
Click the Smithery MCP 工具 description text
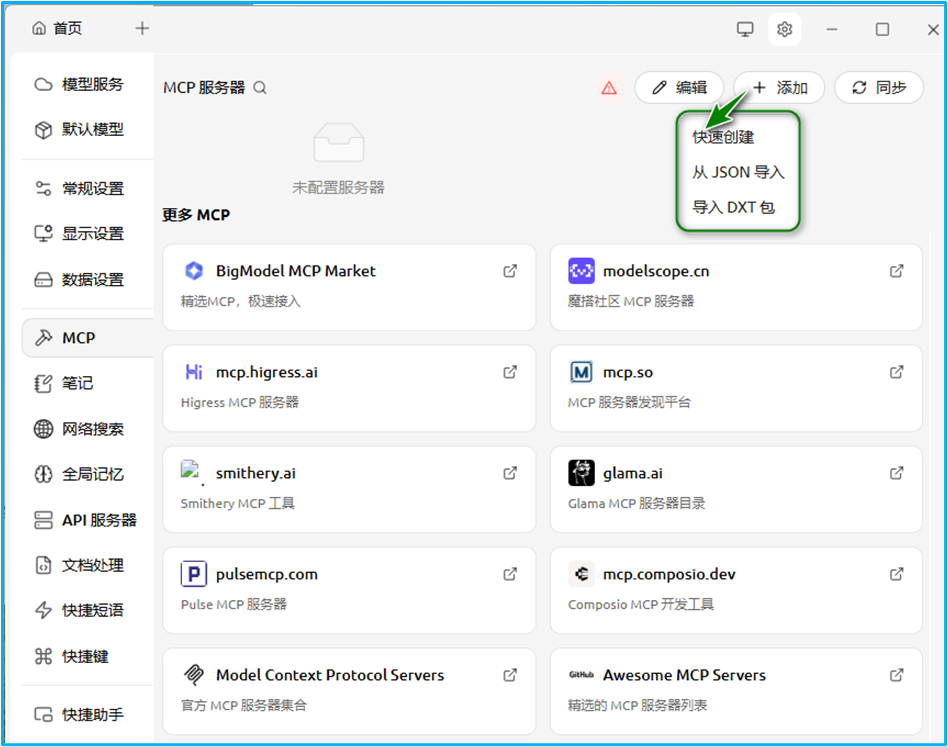pyautogui.click(x=238, y=503)
